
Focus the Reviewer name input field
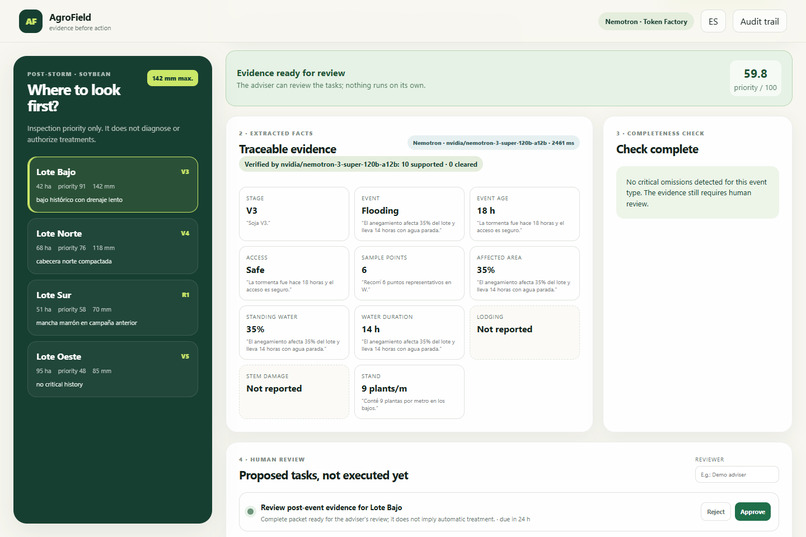click(x=737, y=475)
